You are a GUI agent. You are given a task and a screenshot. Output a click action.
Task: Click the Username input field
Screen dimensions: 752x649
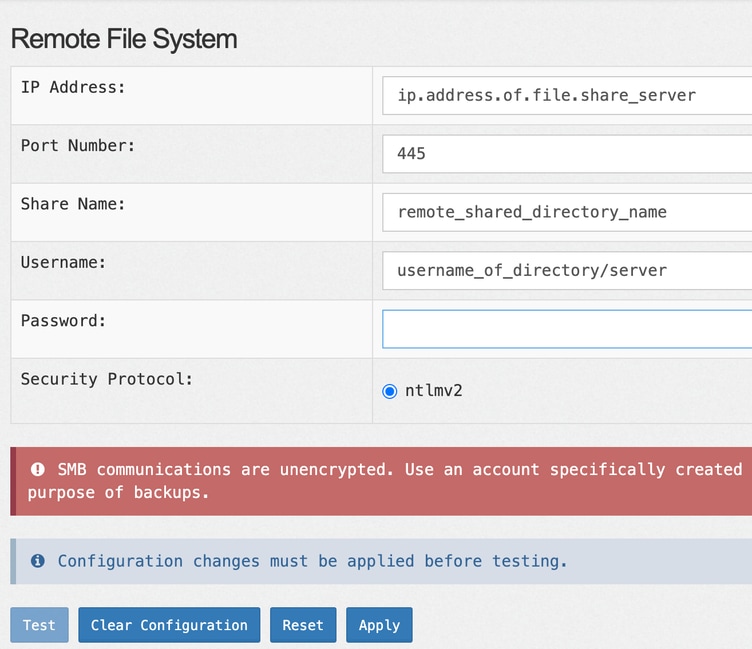[567, 271]
